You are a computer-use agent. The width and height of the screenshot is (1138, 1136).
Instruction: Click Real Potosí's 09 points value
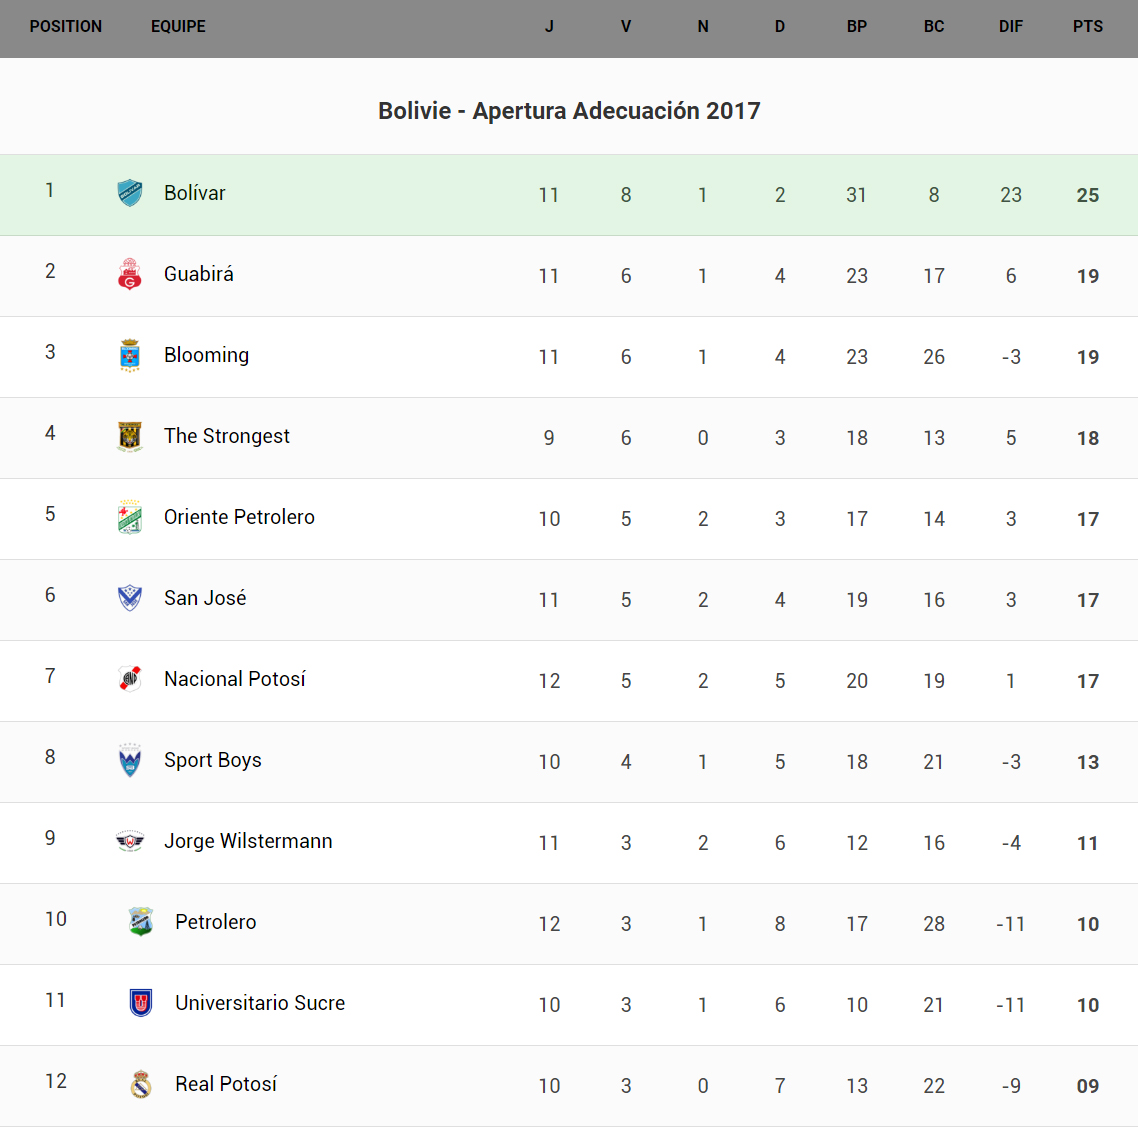pos(1088,1086)
